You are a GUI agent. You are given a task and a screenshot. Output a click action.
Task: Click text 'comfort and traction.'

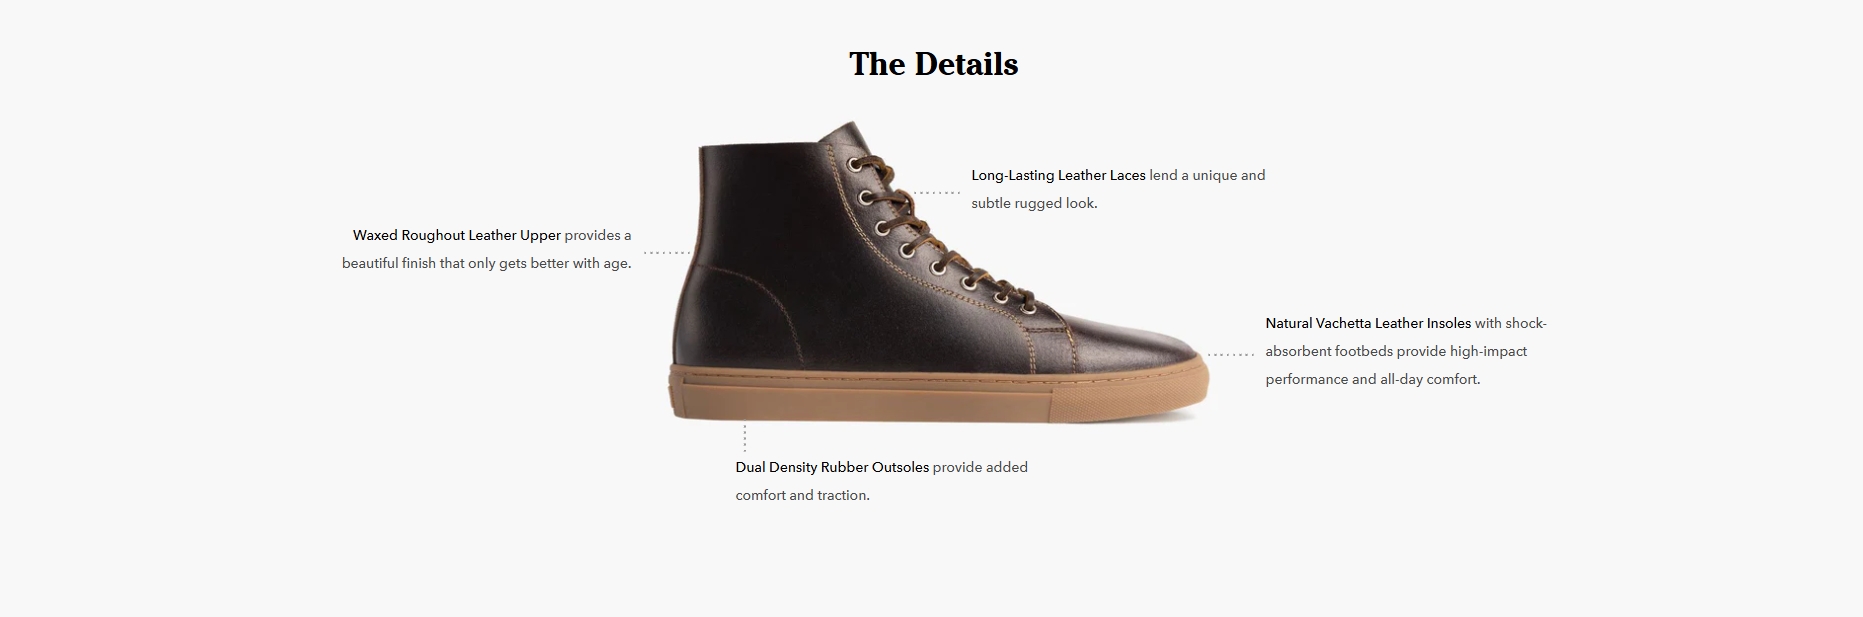point(803,495)
